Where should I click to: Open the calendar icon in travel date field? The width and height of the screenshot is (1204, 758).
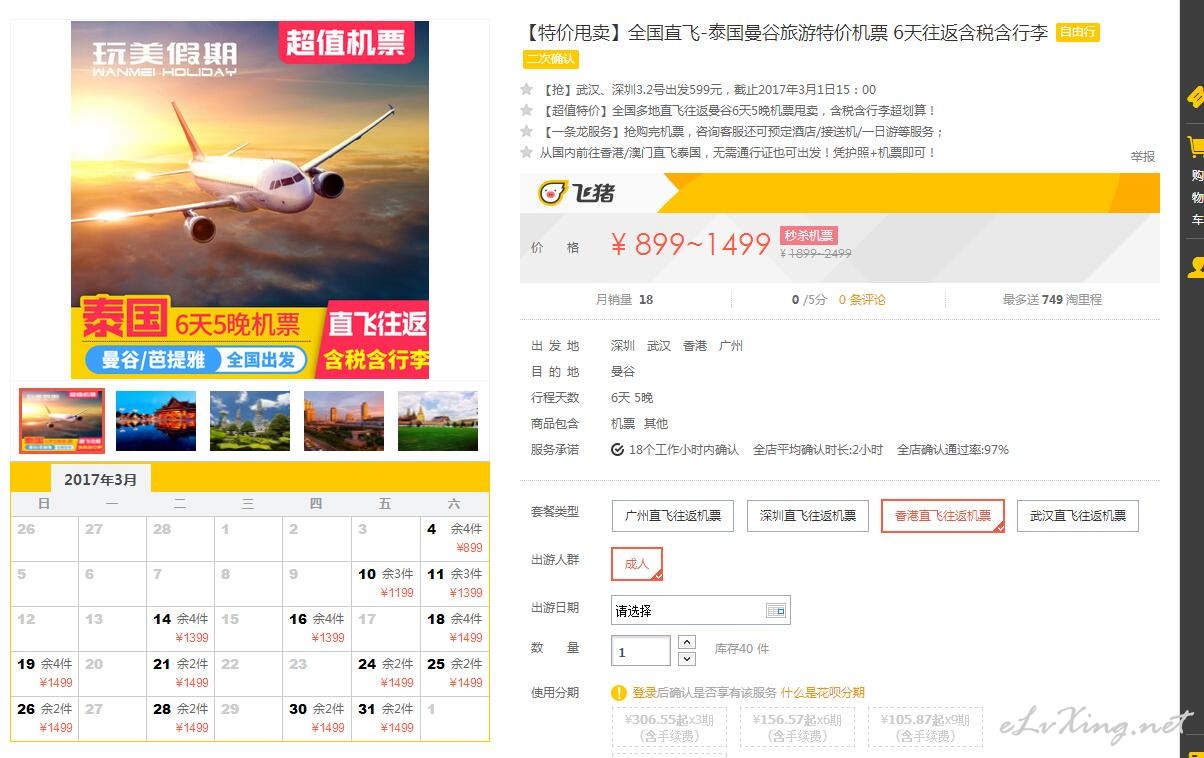[776, 610]
